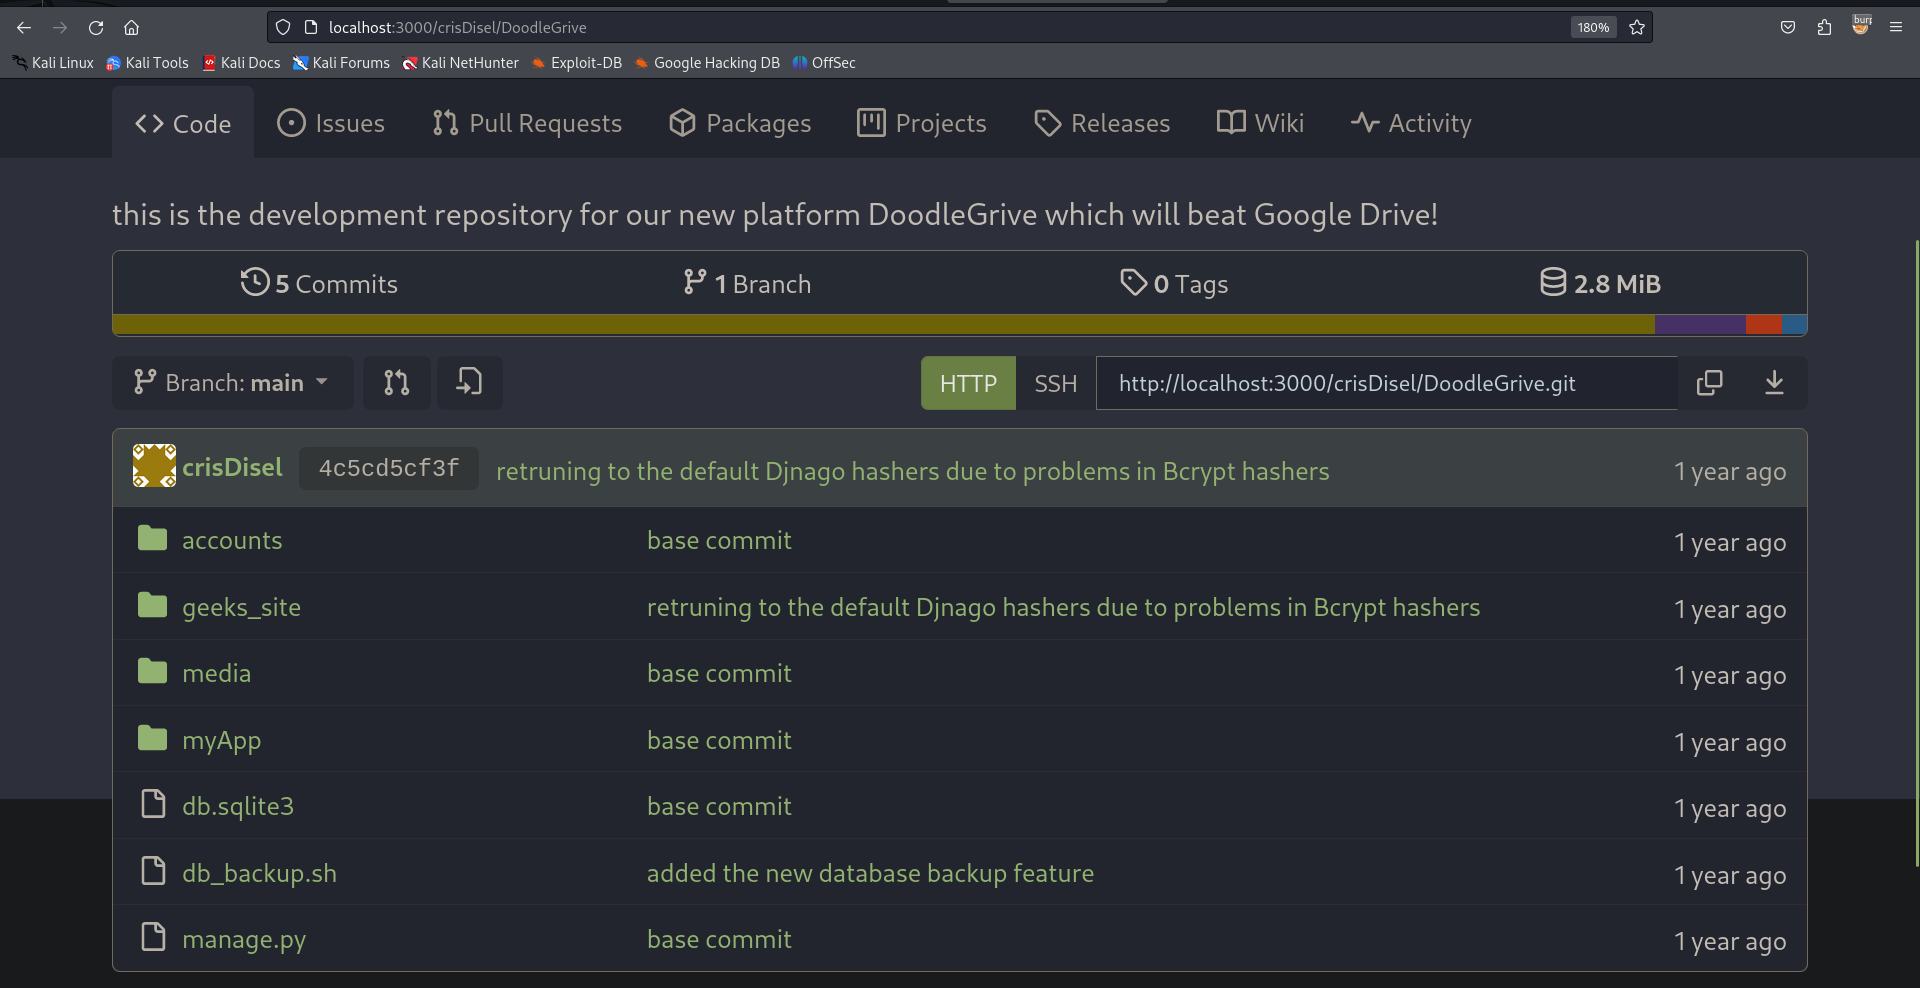1920x988 pixels.
Task: Open the Issues tab
Action: 331,123
